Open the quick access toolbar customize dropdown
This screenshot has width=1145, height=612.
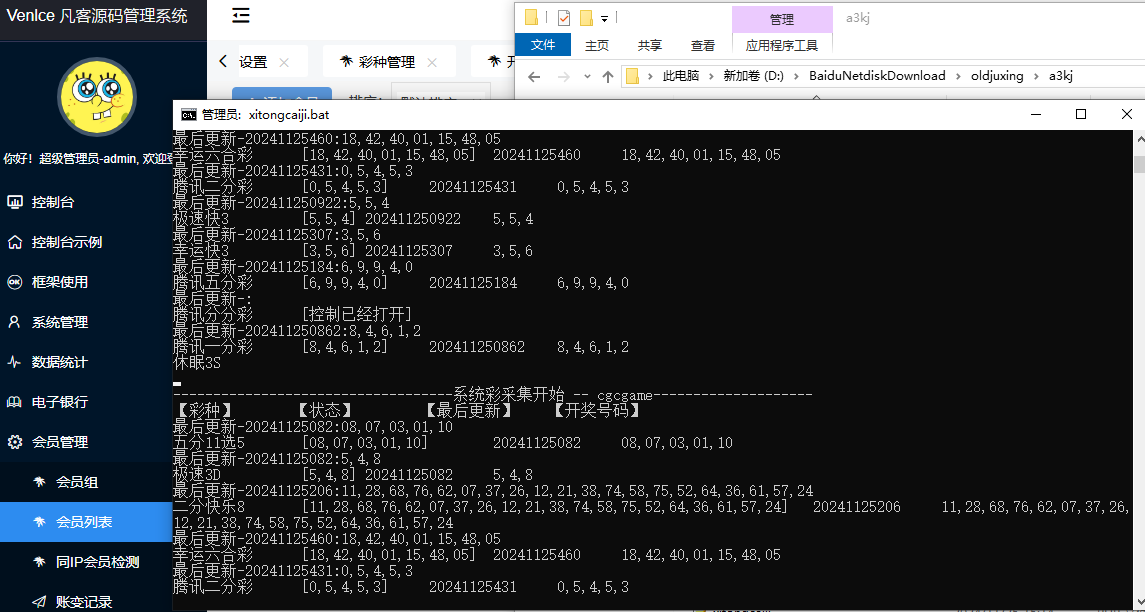point(604,19)
